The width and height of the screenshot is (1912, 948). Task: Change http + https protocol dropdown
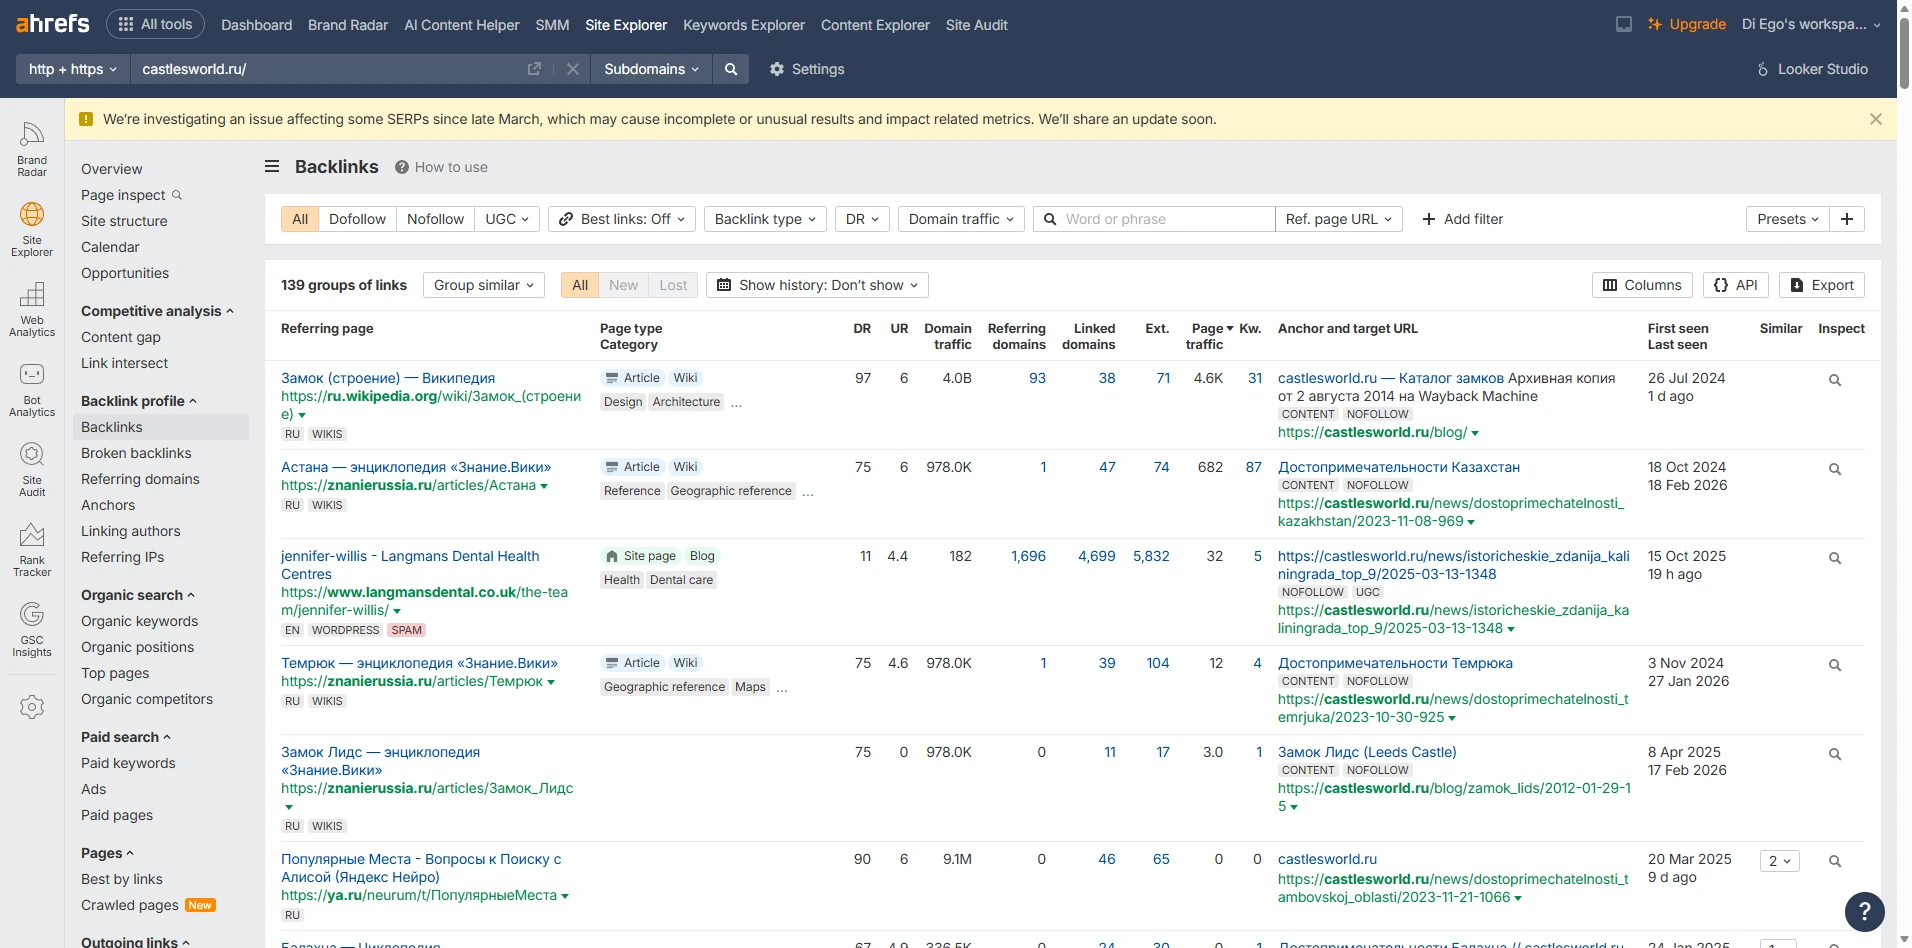72,69
